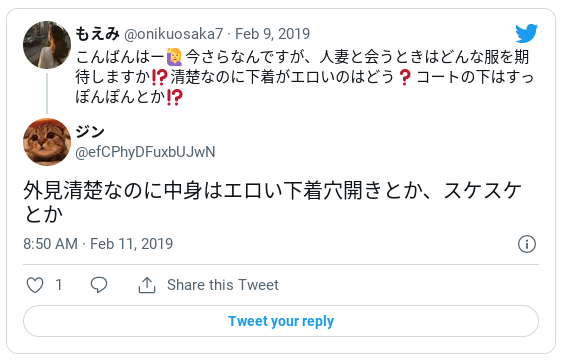Click the Tweet your reply button
This screenshot has width=561, height=362.
point(281,321)
